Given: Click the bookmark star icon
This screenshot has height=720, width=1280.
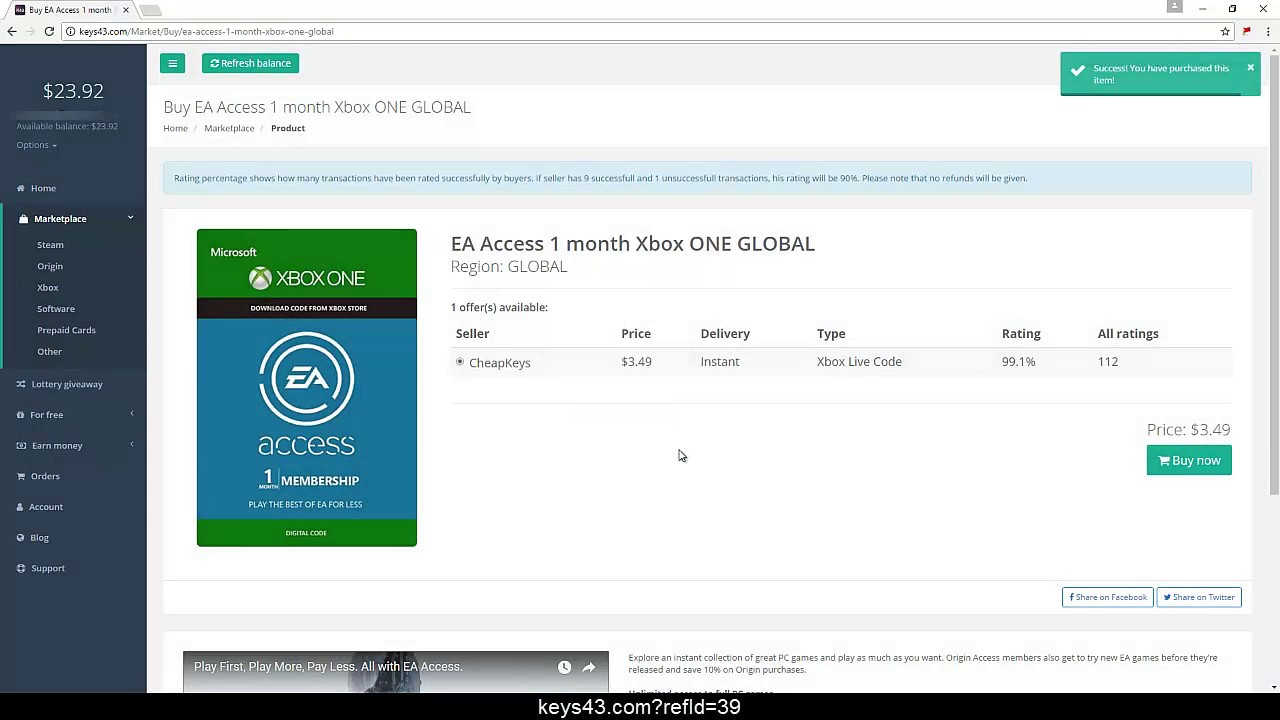Looking at the screenshot, I should (x=1225, y=31).
